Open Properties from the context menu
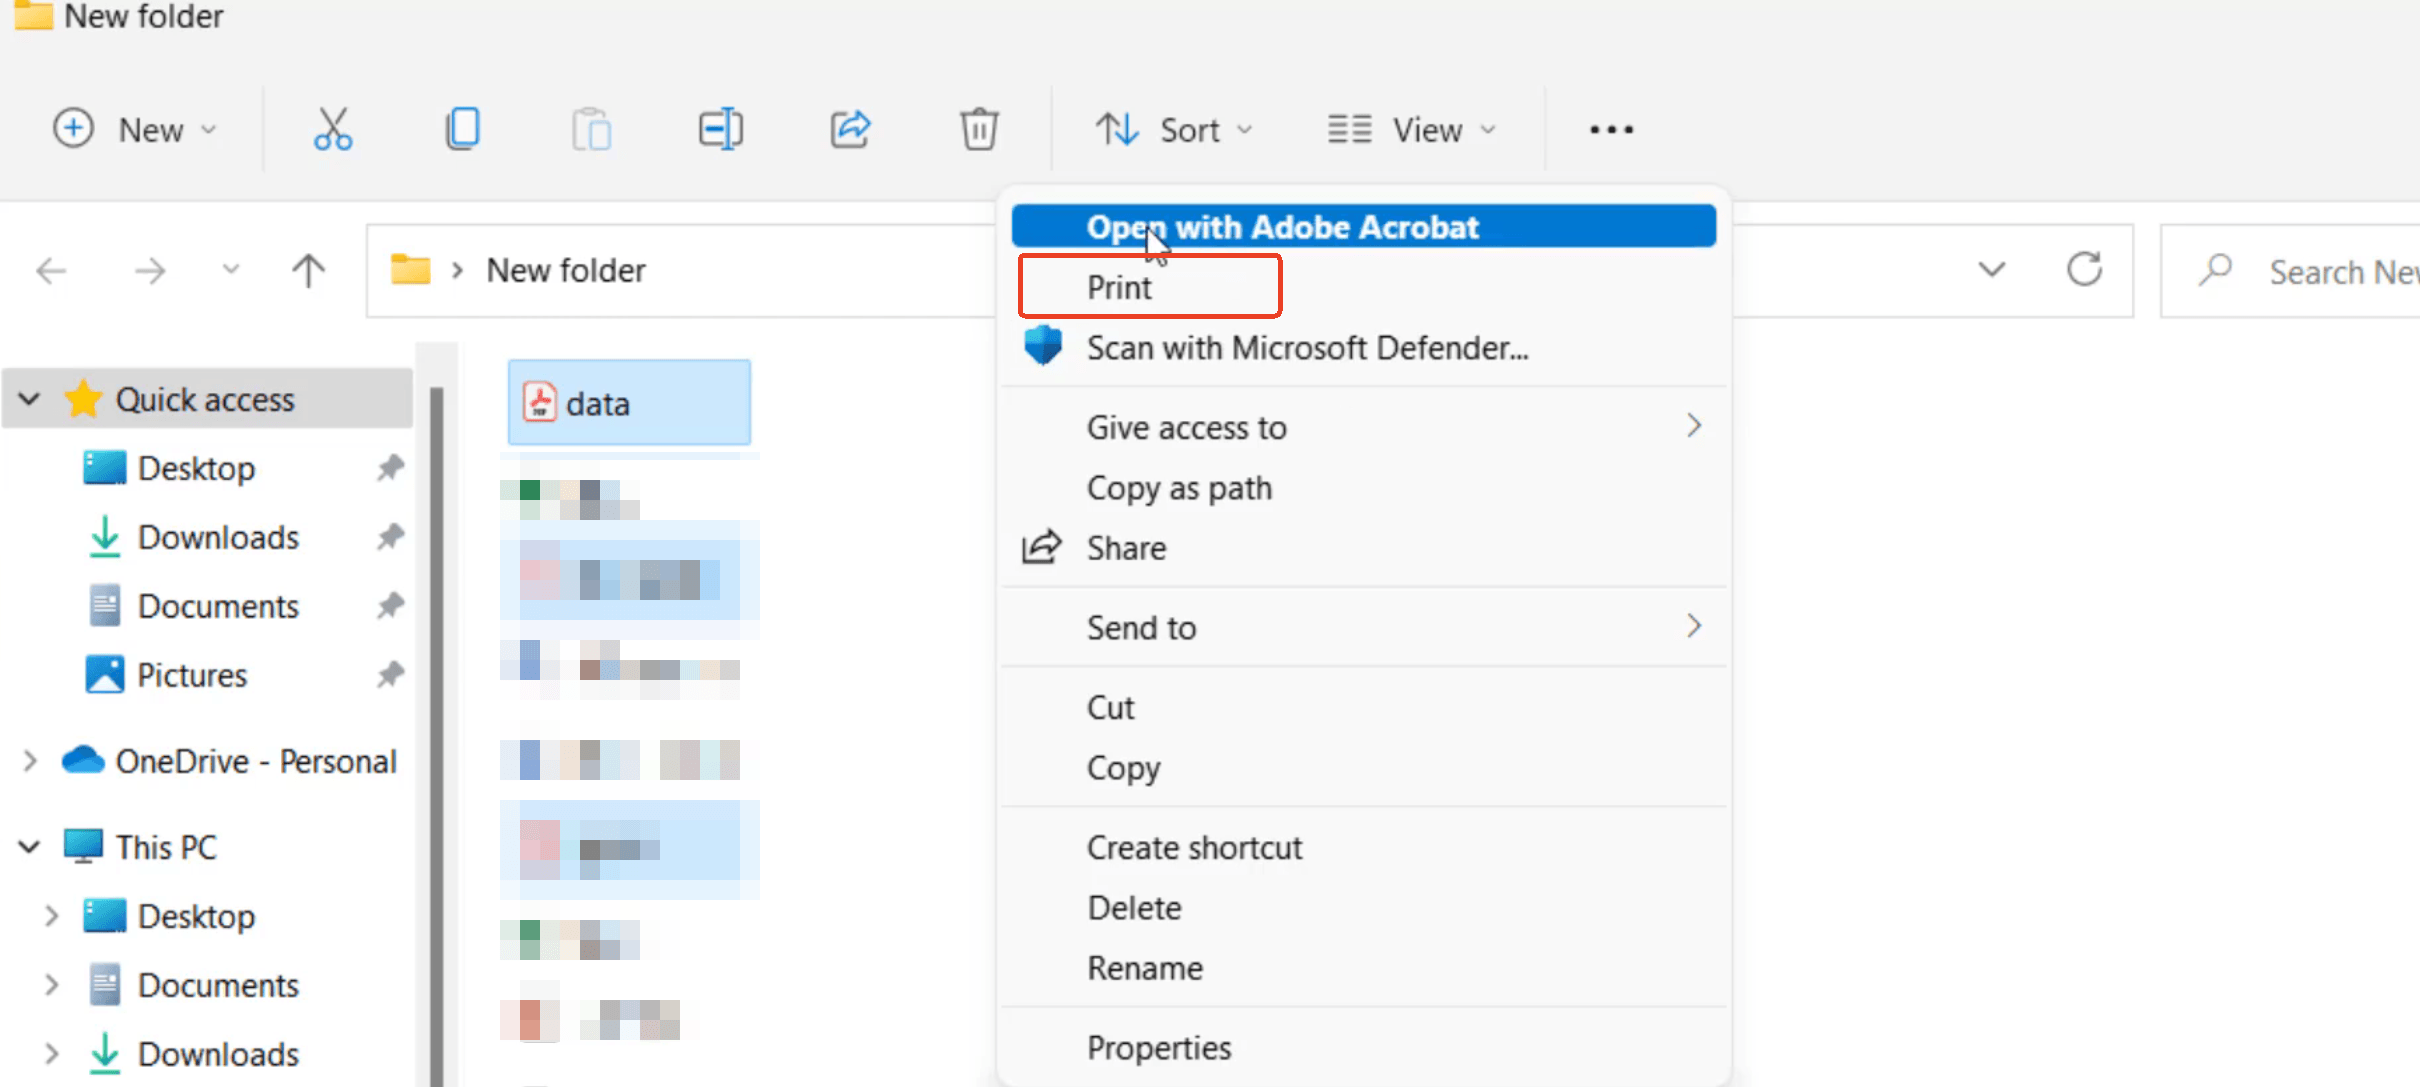Screen dimensions: 2420x1087 1364,1047
